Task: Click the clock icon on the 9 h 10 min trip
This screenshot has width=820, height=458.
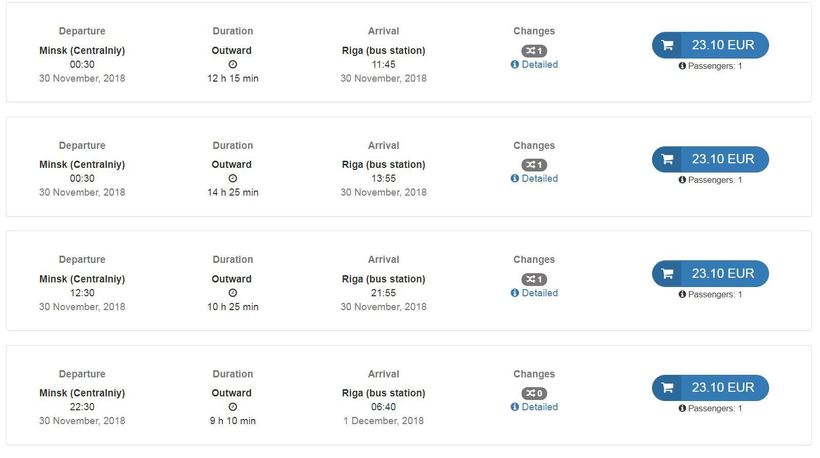Action: click(x=233, y=407)
